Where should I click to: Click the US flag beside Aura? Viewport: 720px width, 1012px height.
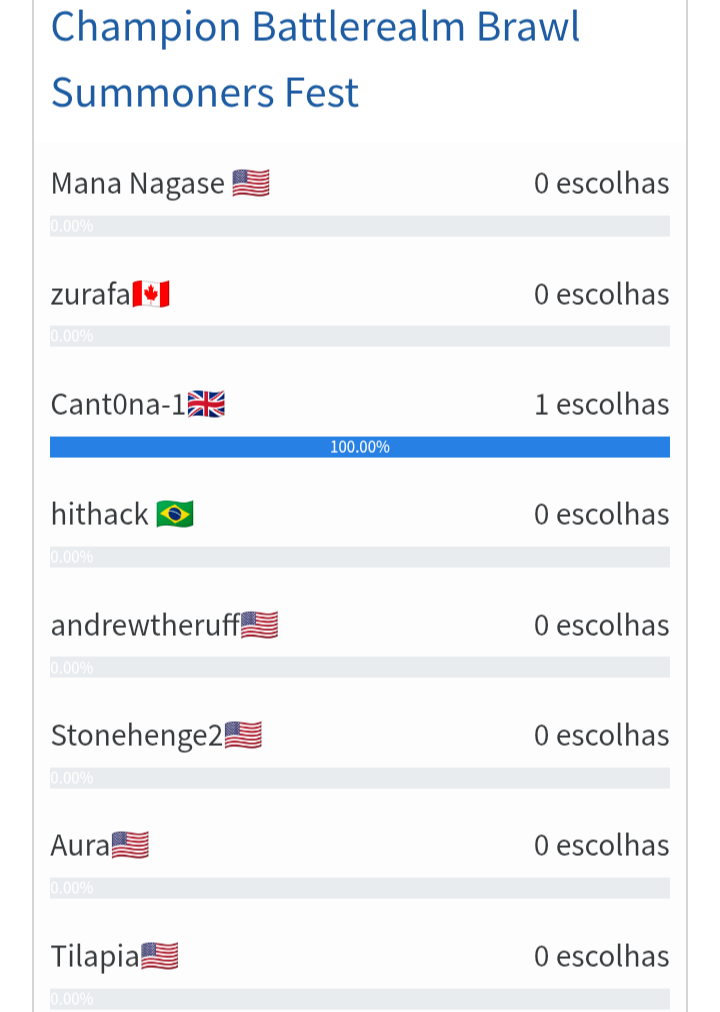point(130,845)
